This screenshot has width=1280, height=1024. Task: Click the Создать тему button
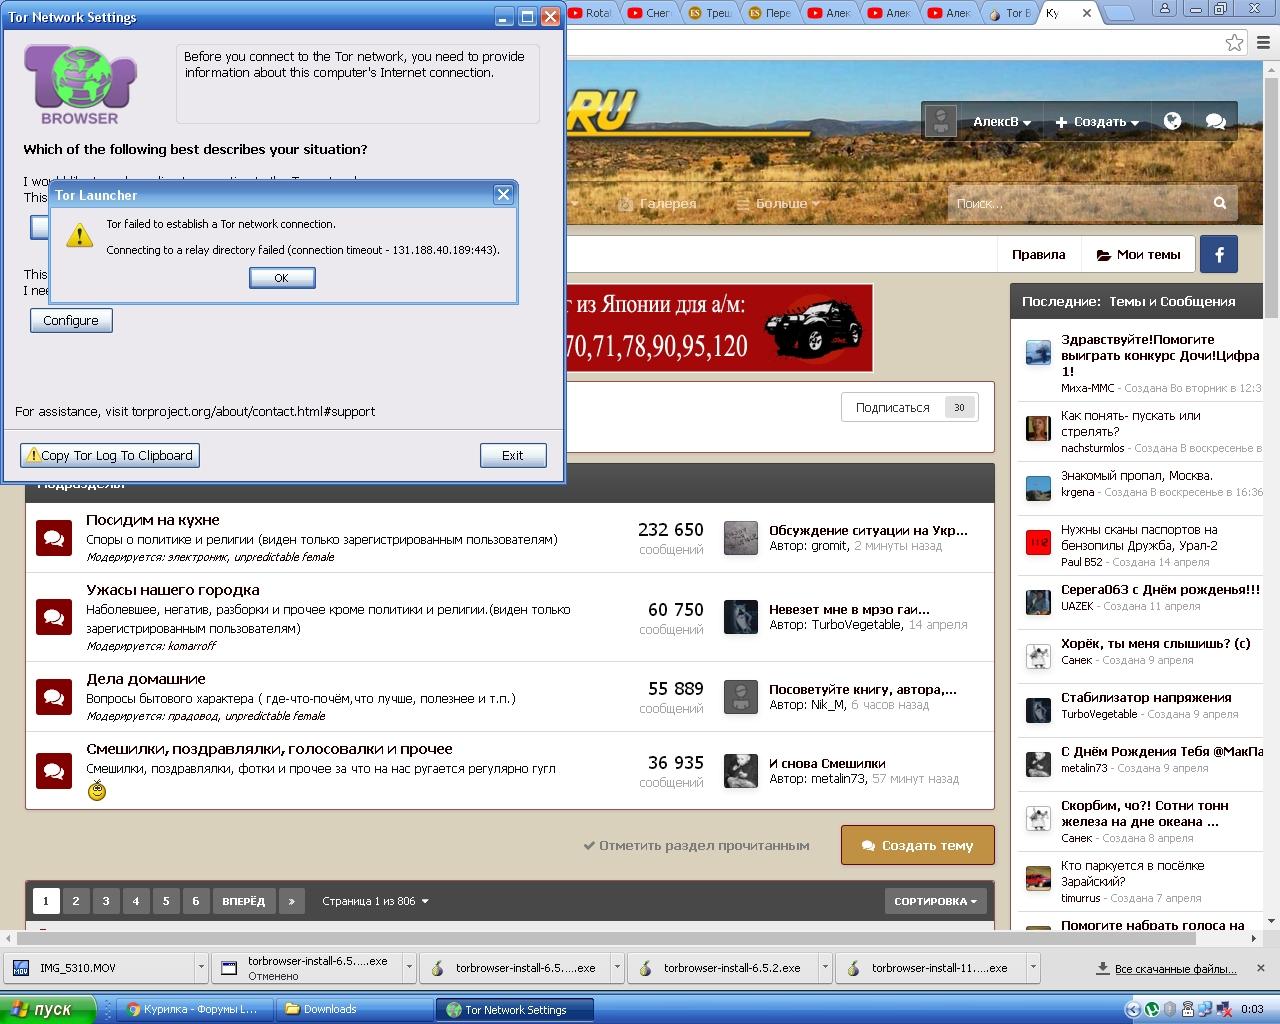tap(917, 845)
